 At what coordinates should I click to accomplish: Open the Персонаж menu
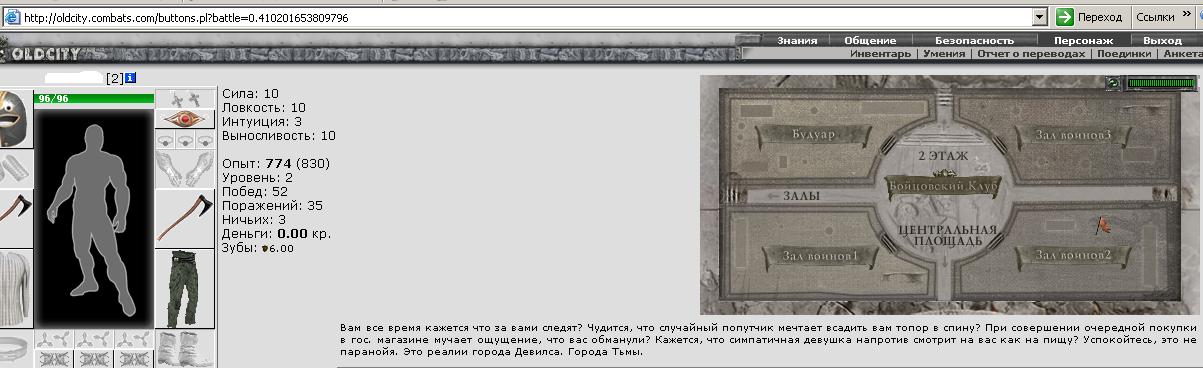click(1083, 40)
